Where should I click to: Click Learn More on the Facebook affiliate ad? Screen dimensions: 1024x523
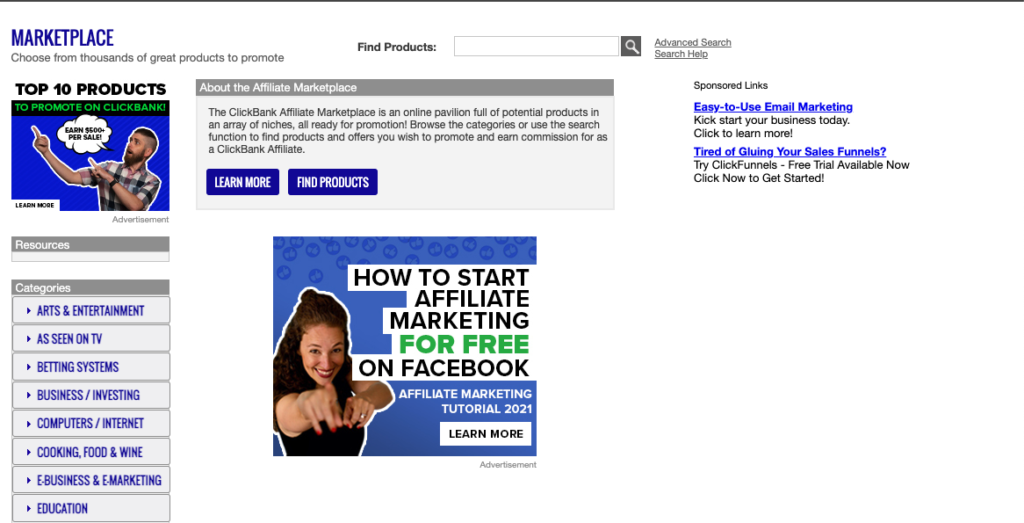[x=485, y=434]
